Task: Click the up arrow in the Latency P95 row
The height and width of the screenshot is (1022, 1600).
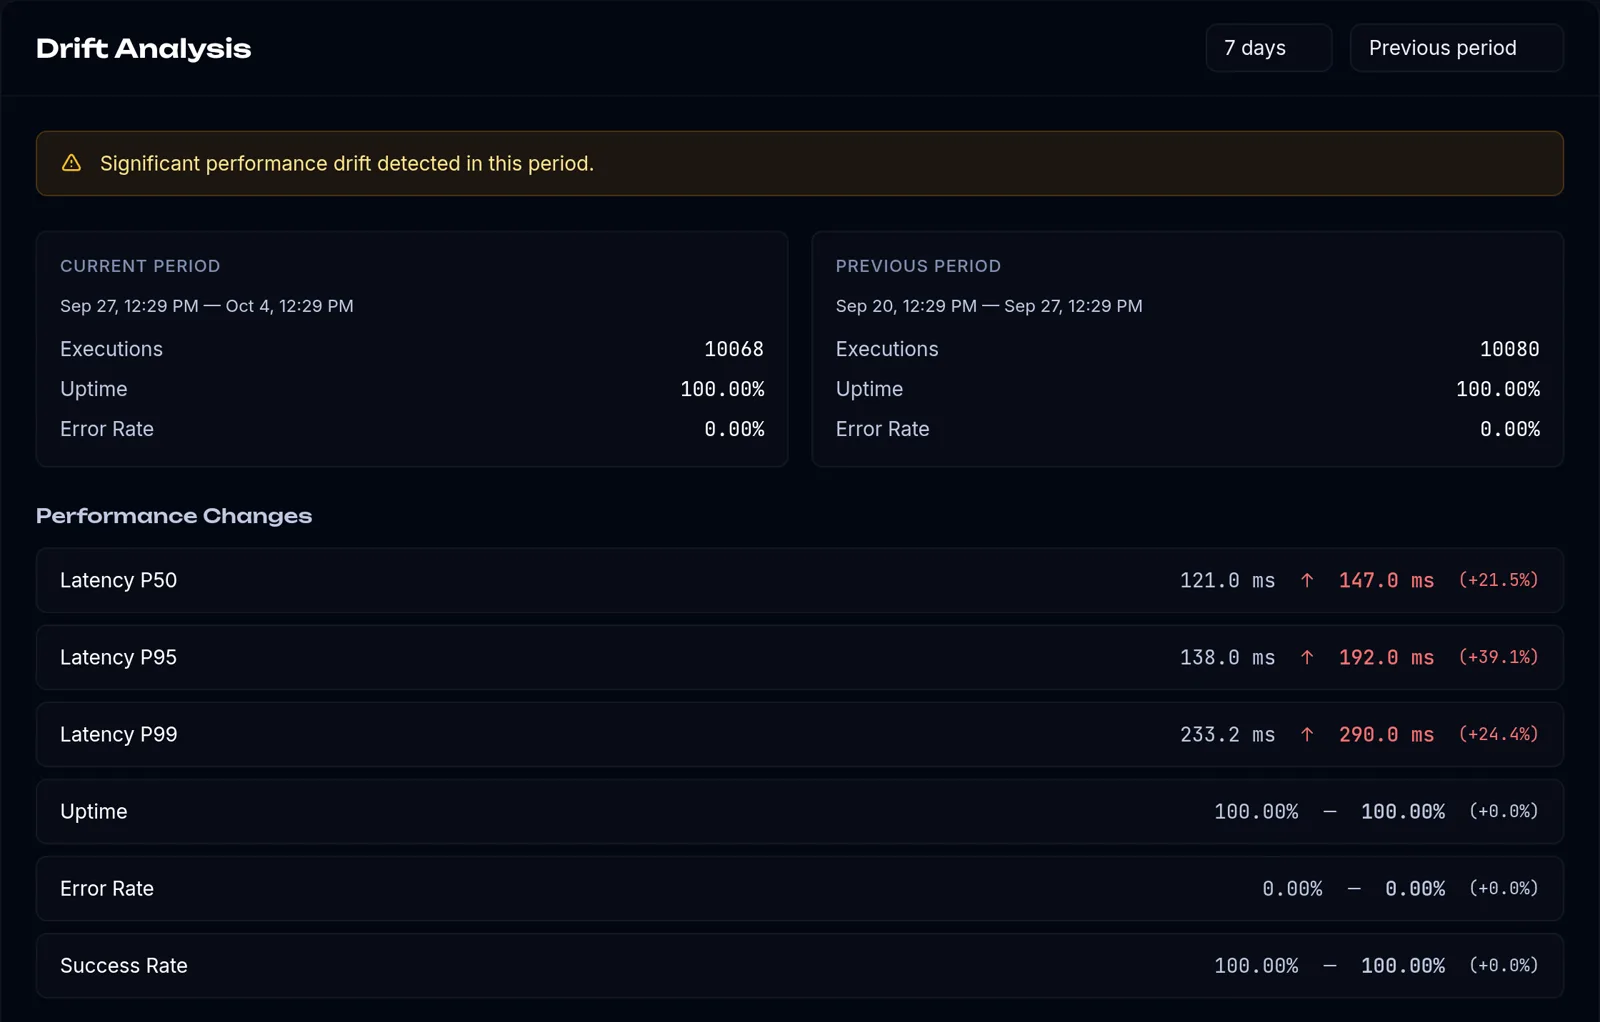Action: coord(1307,657)
